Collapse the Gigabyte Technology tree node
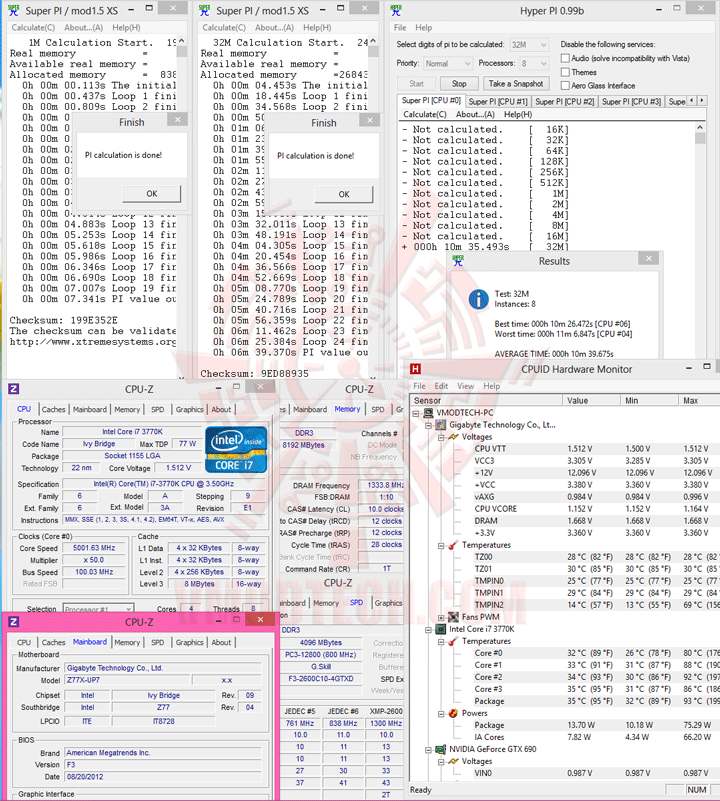The image size is (720, 801). (428, 426)
